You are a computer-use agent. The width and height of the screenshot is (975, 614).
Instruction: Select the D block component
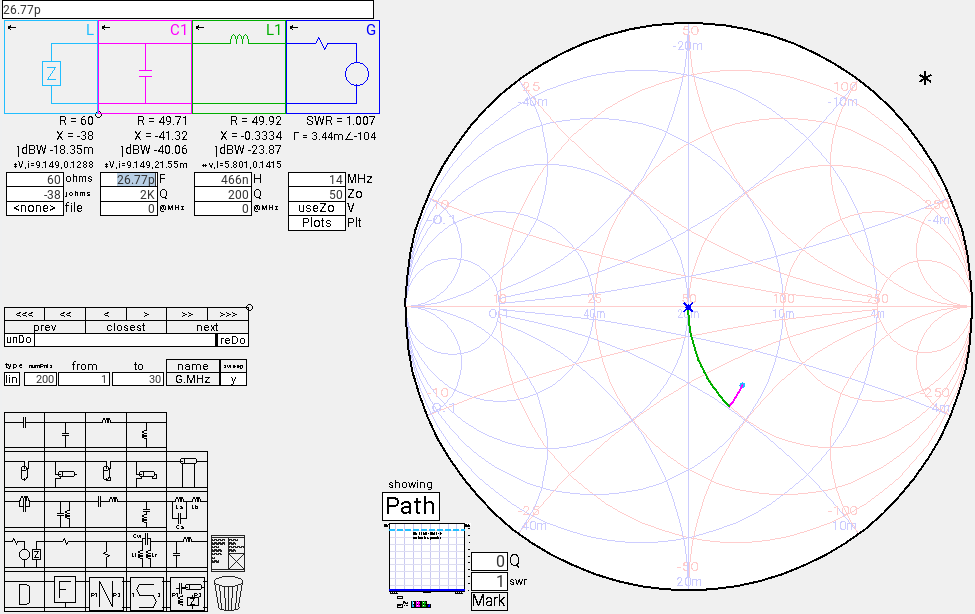pyautogui.click(x=24, y=592)
